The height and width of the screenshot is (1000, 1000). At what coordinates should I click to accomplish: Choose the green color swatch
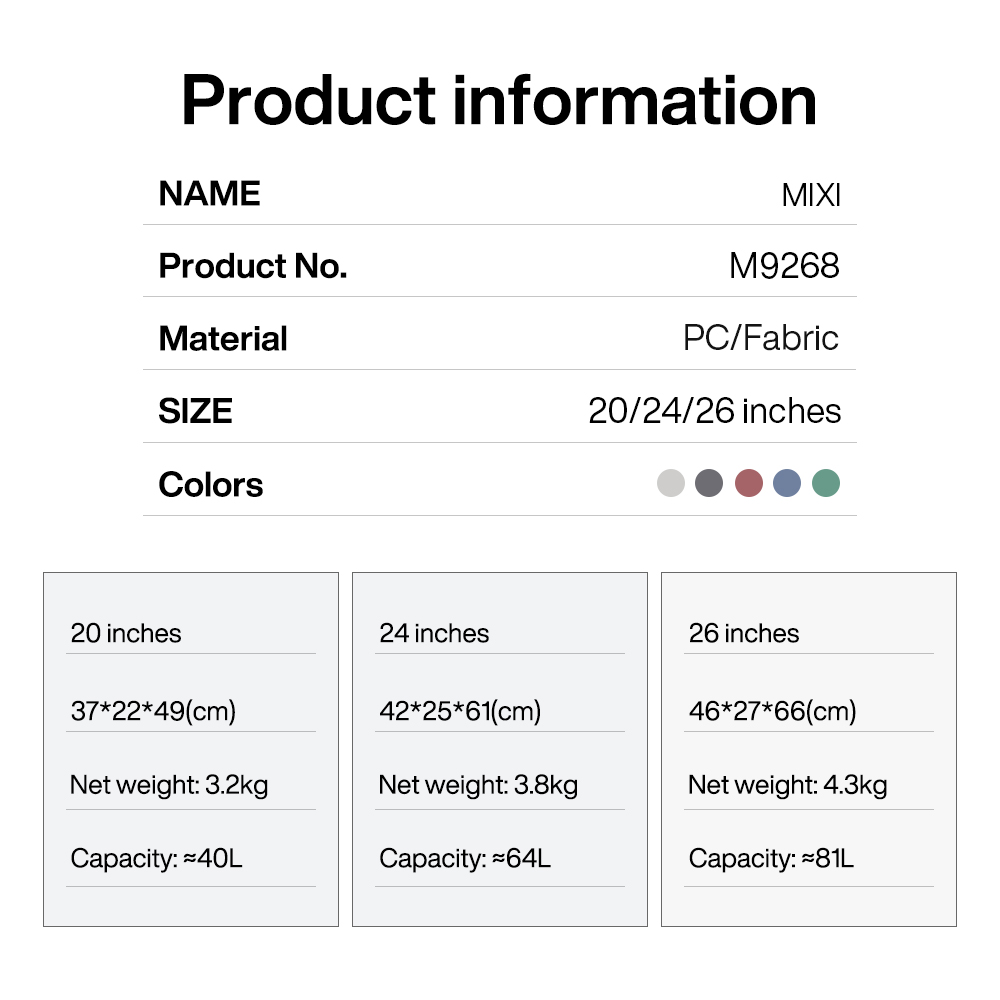click(826, 483)
